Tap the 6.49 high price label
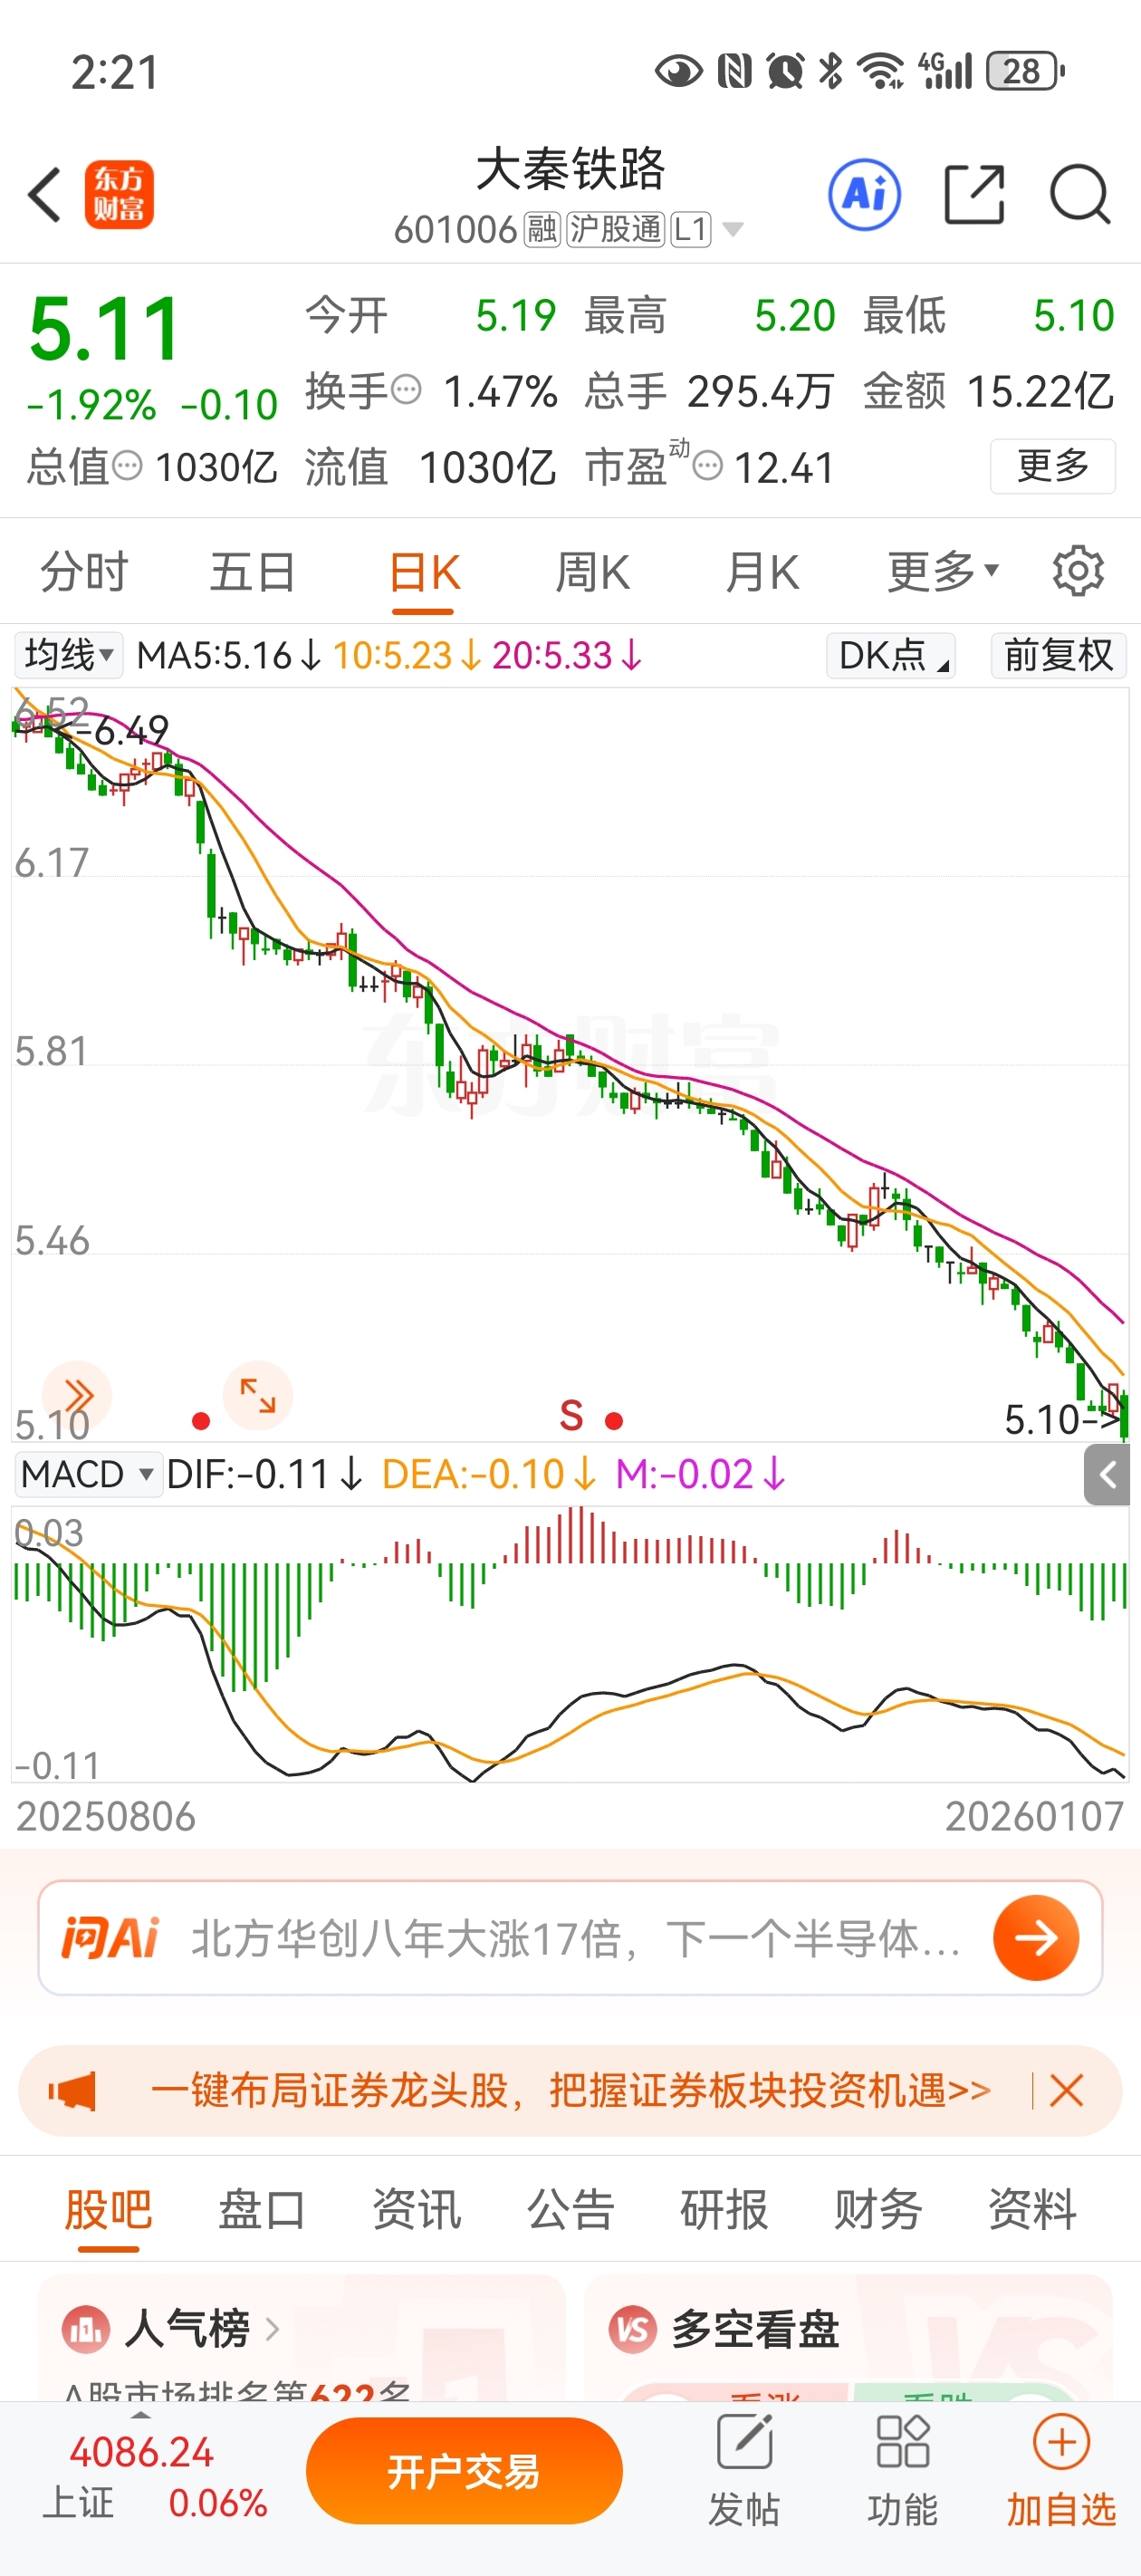The height and width of the screenshot is (2576, 1141). coord(131,731)
